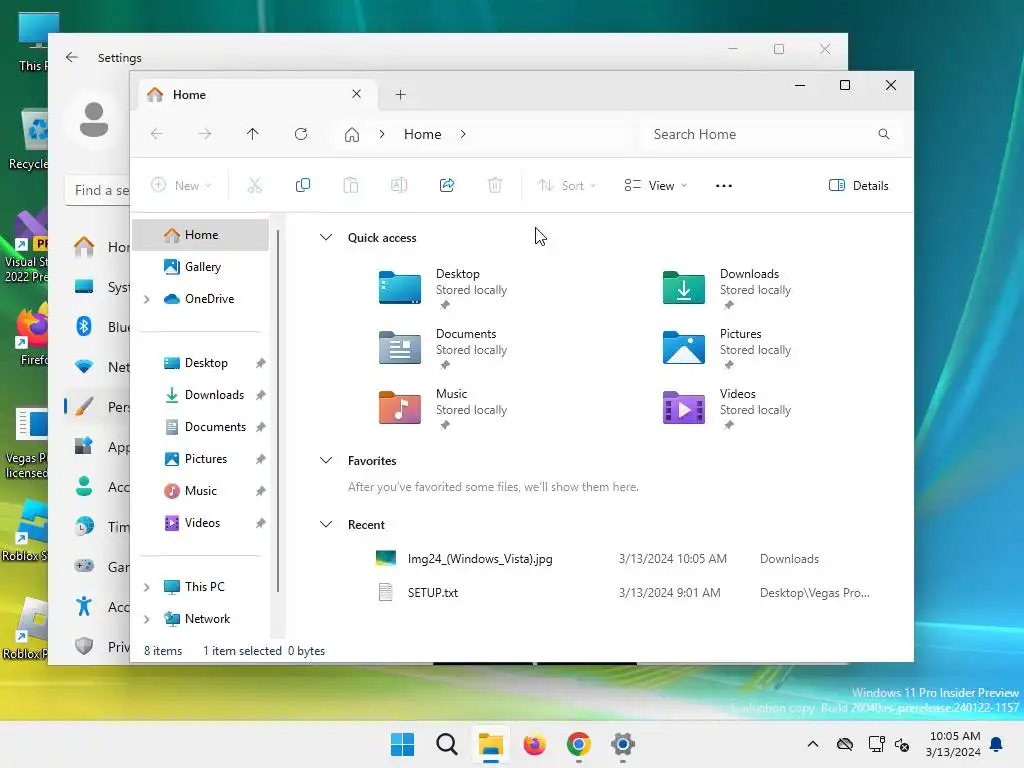Select Personalization brush item in Settings
The height and width of the screenshot is (768, 1024).
tap(96, 407)
